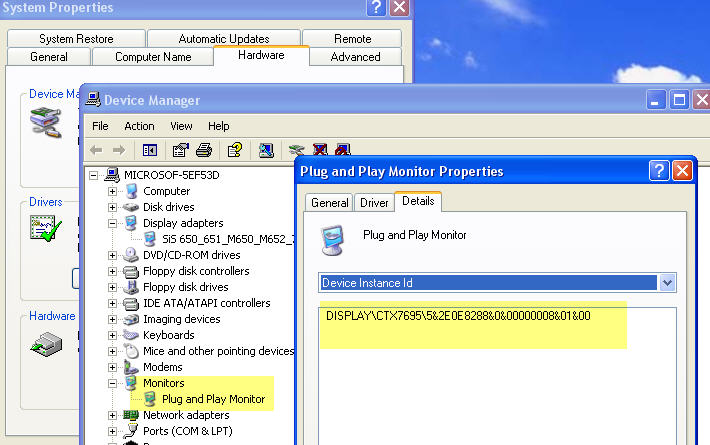Open Computer Name tab in System Properties
The height and width of the screenshot is (445, 710).
click(x=153, y=57)
